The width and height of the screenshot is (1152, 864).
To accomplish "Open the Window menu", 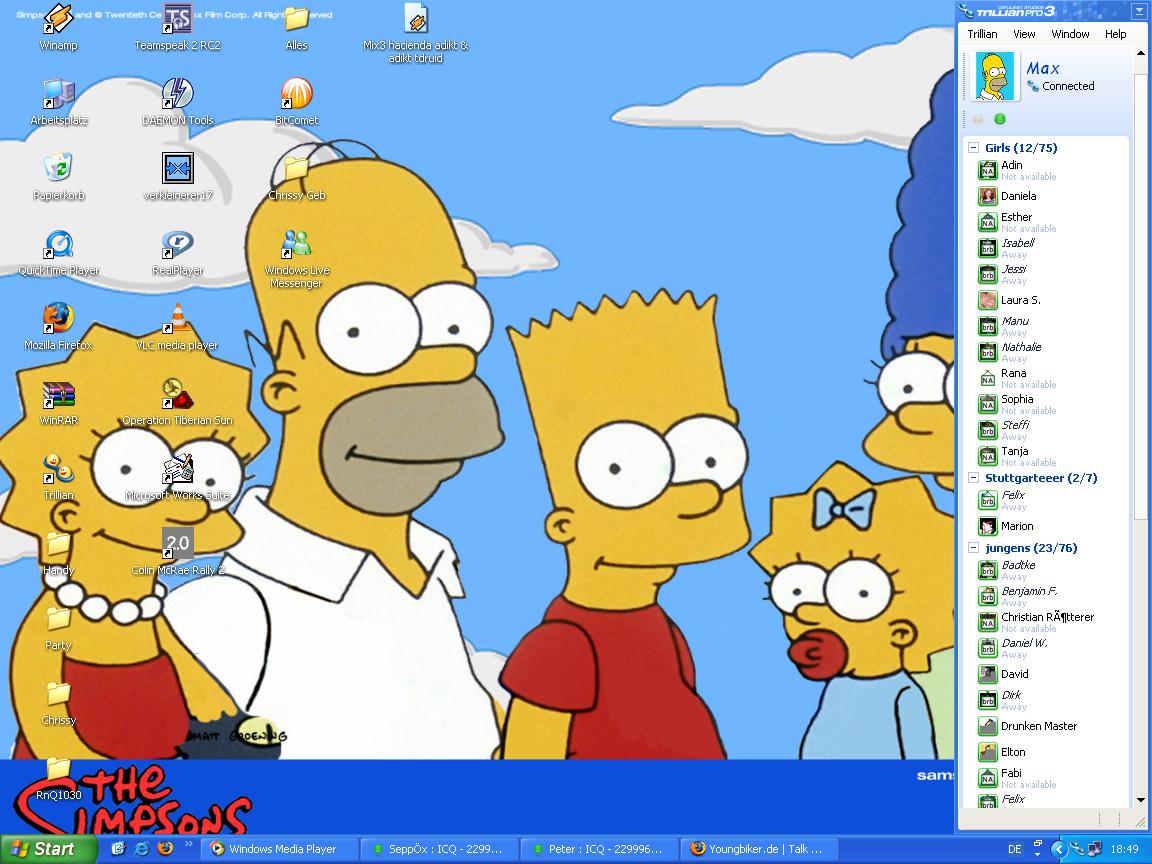I will click(x=1070, y=34).
